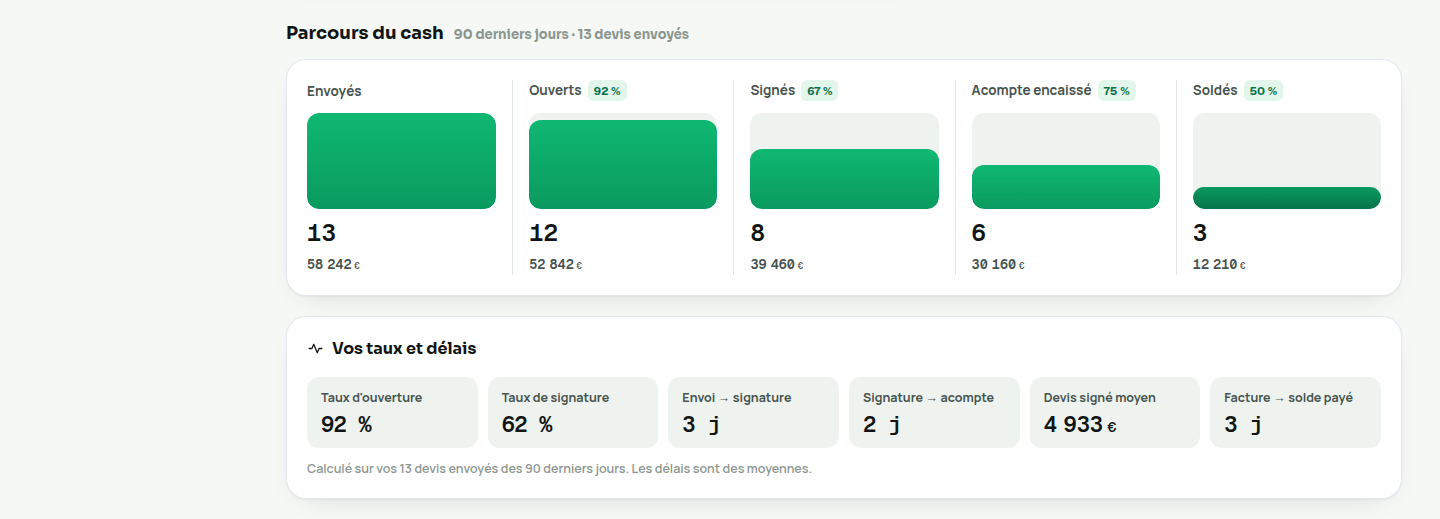The height and width of the screenshot is (519, 1440).
Task: Click the count 6 under Acompte encaissé
Action: click(979, 234)
